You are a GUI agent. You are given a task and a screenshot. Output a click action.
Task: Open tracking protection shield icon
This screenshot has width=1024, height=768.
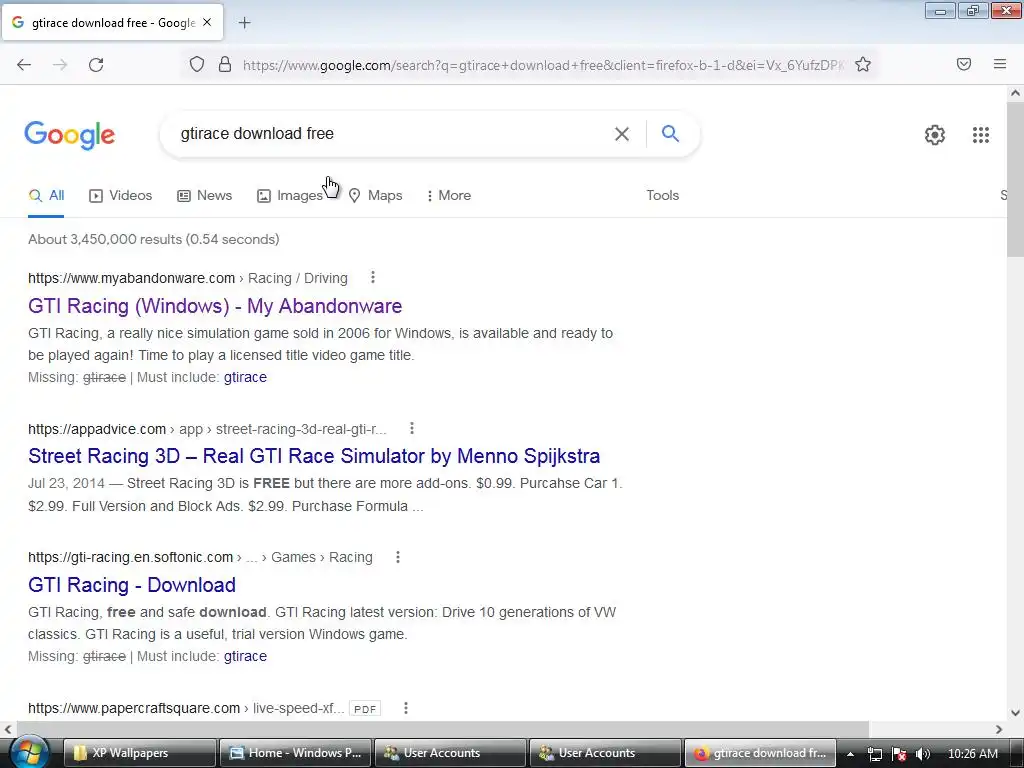coord(197,65)
